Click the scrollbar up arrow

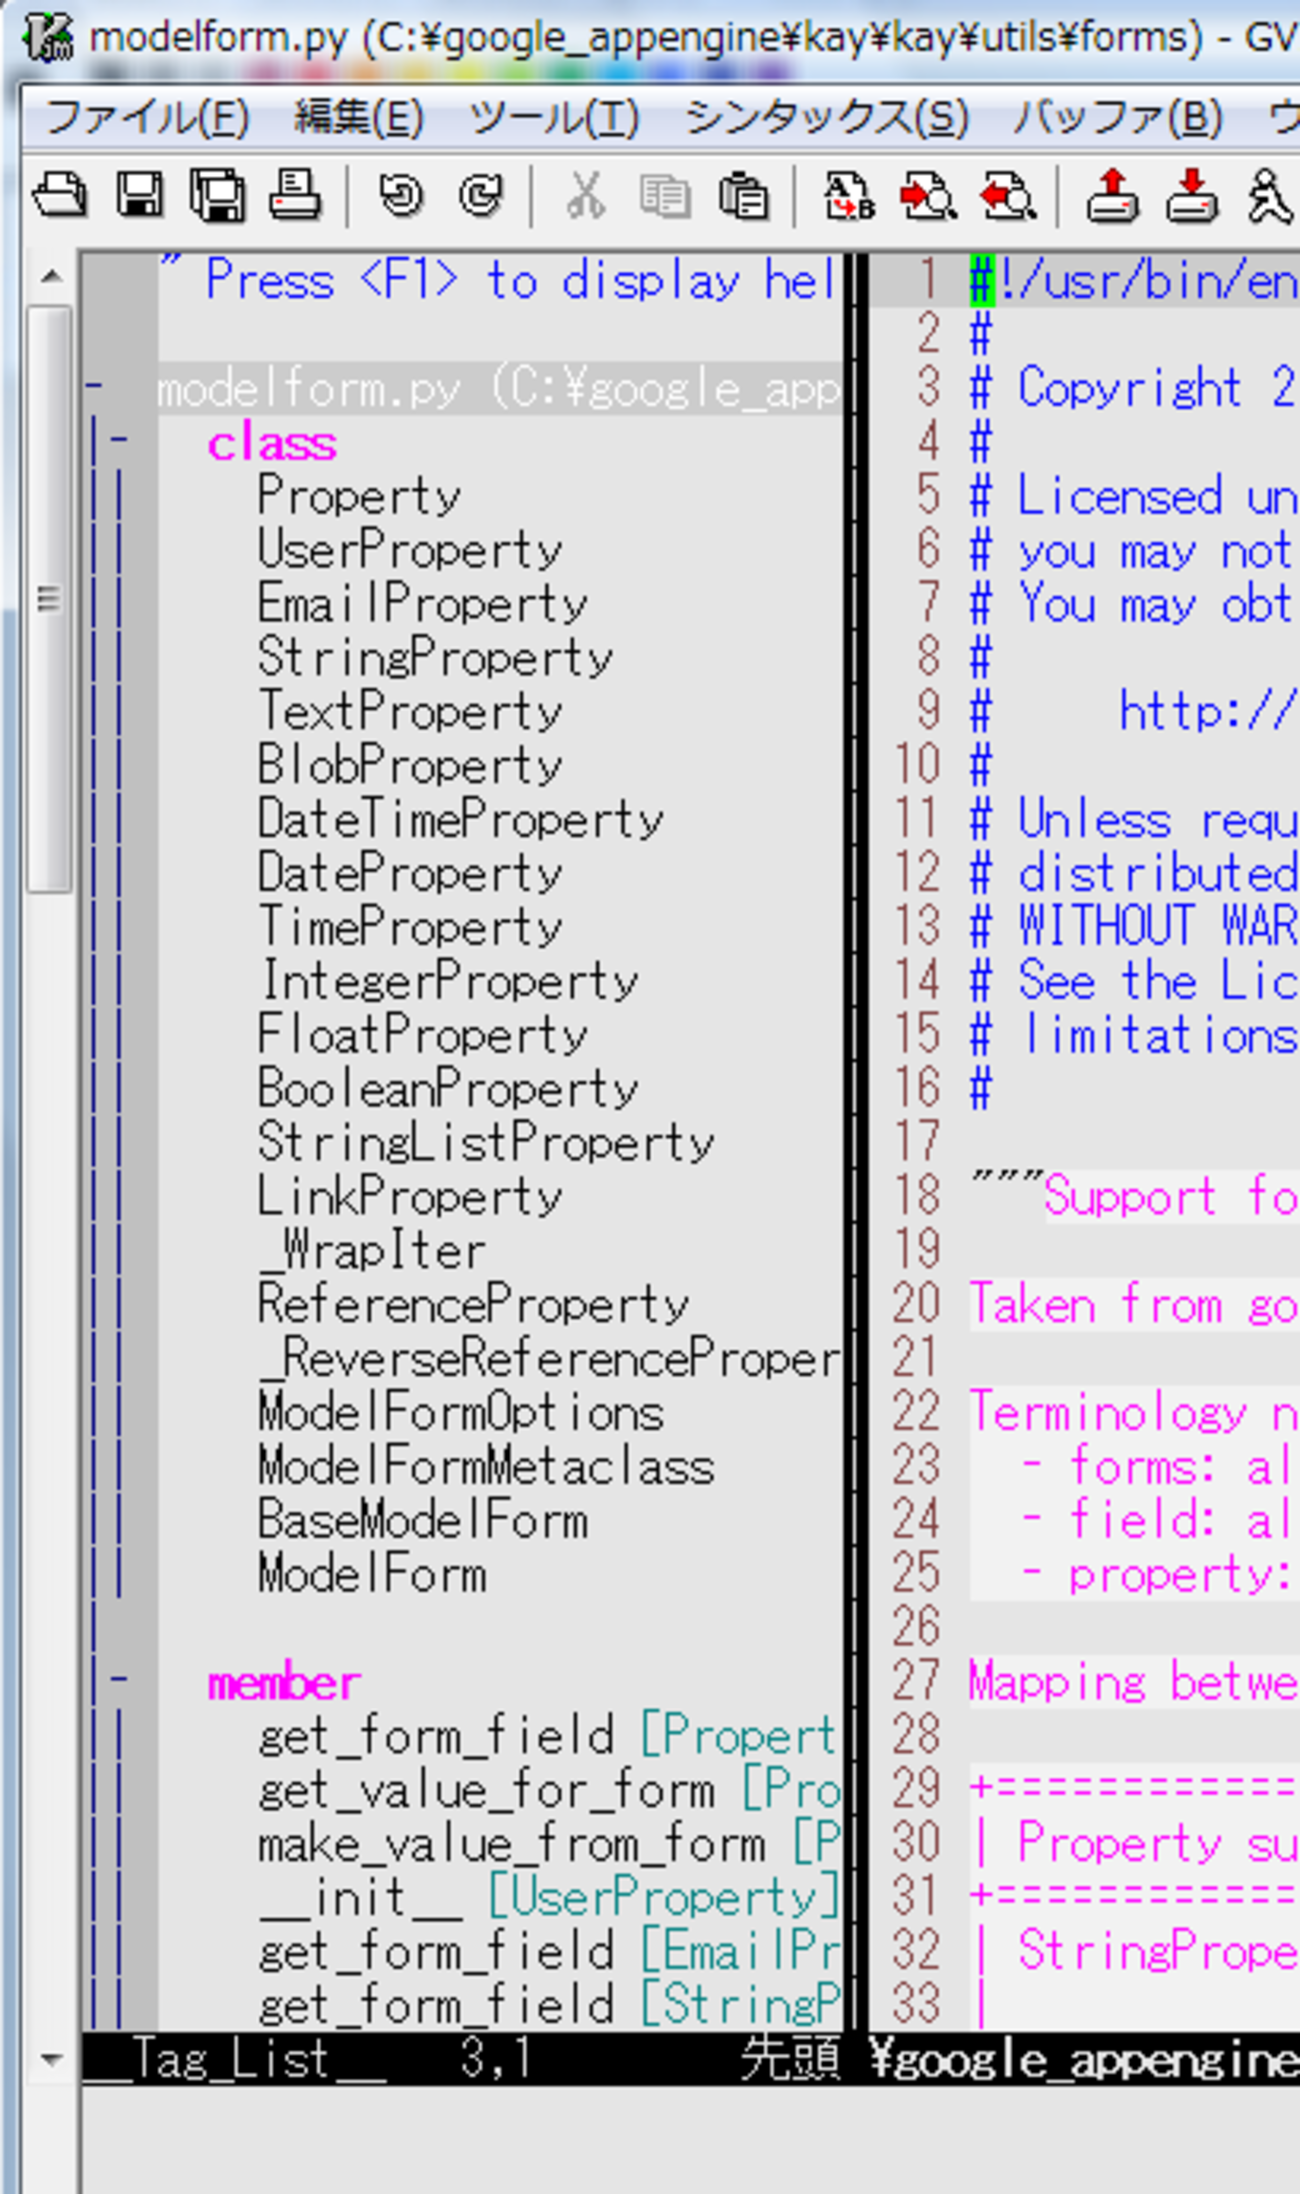50,276
